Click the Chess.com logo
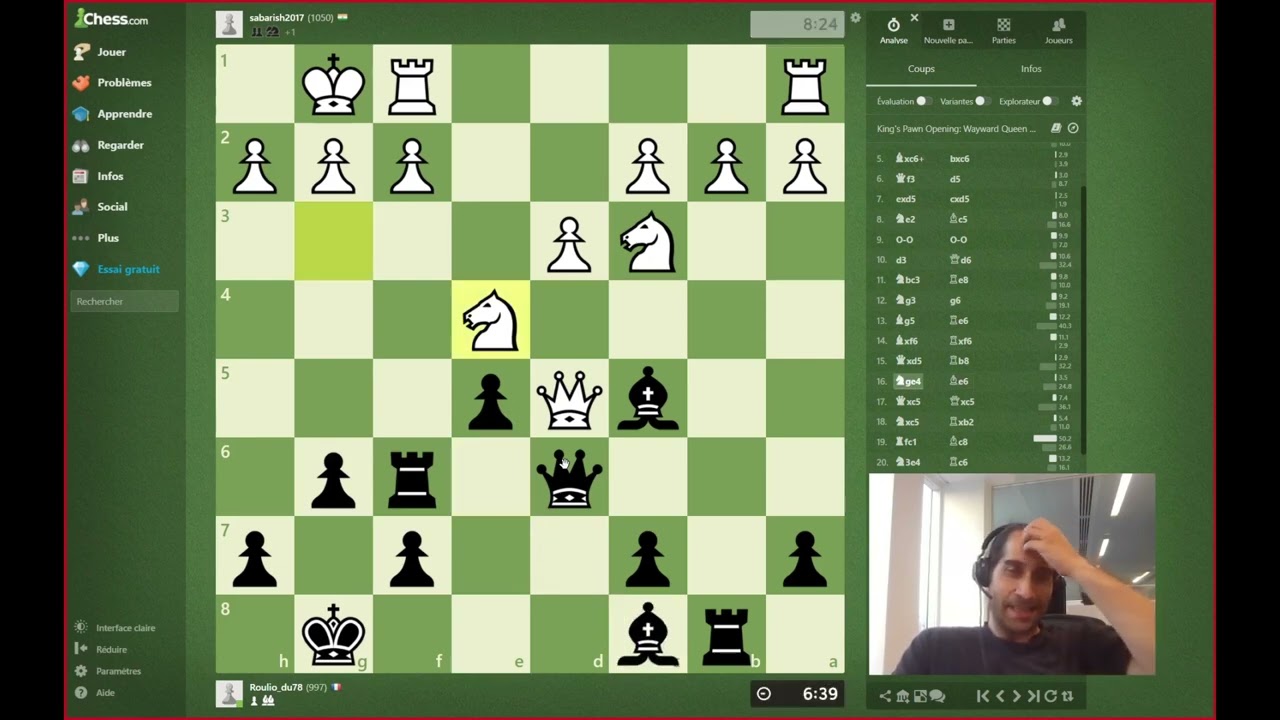 [x=111, y=19]
